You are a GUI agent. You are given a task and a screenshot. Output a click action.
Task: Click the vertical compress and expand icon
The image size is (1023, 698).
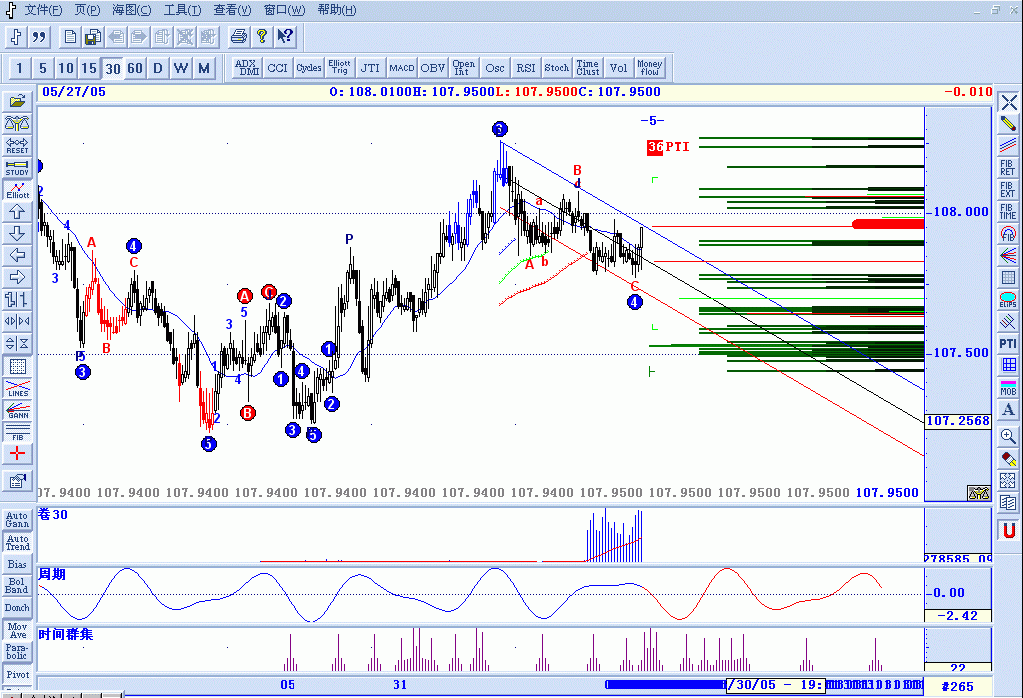click(17, 343)
